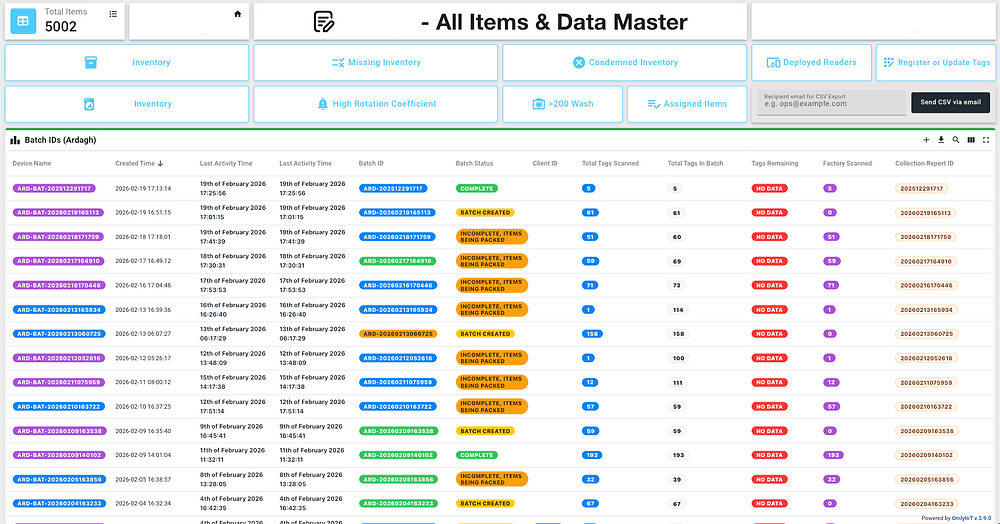Image resolution: width=1000 pixels, height=524 pixels.
Task: Click the home icon in the top bar
Action: tap(237, 14)
